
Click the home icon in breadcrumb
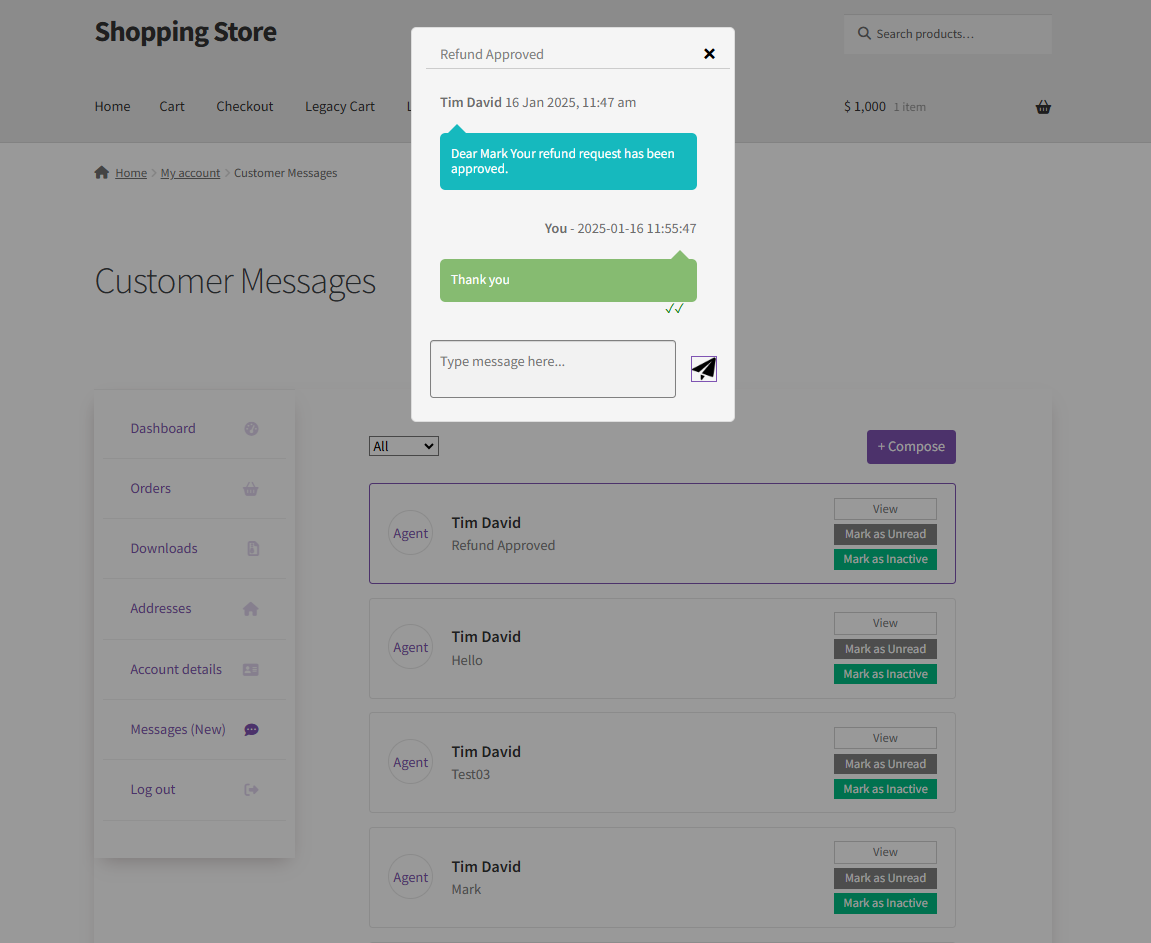(101, 172)
